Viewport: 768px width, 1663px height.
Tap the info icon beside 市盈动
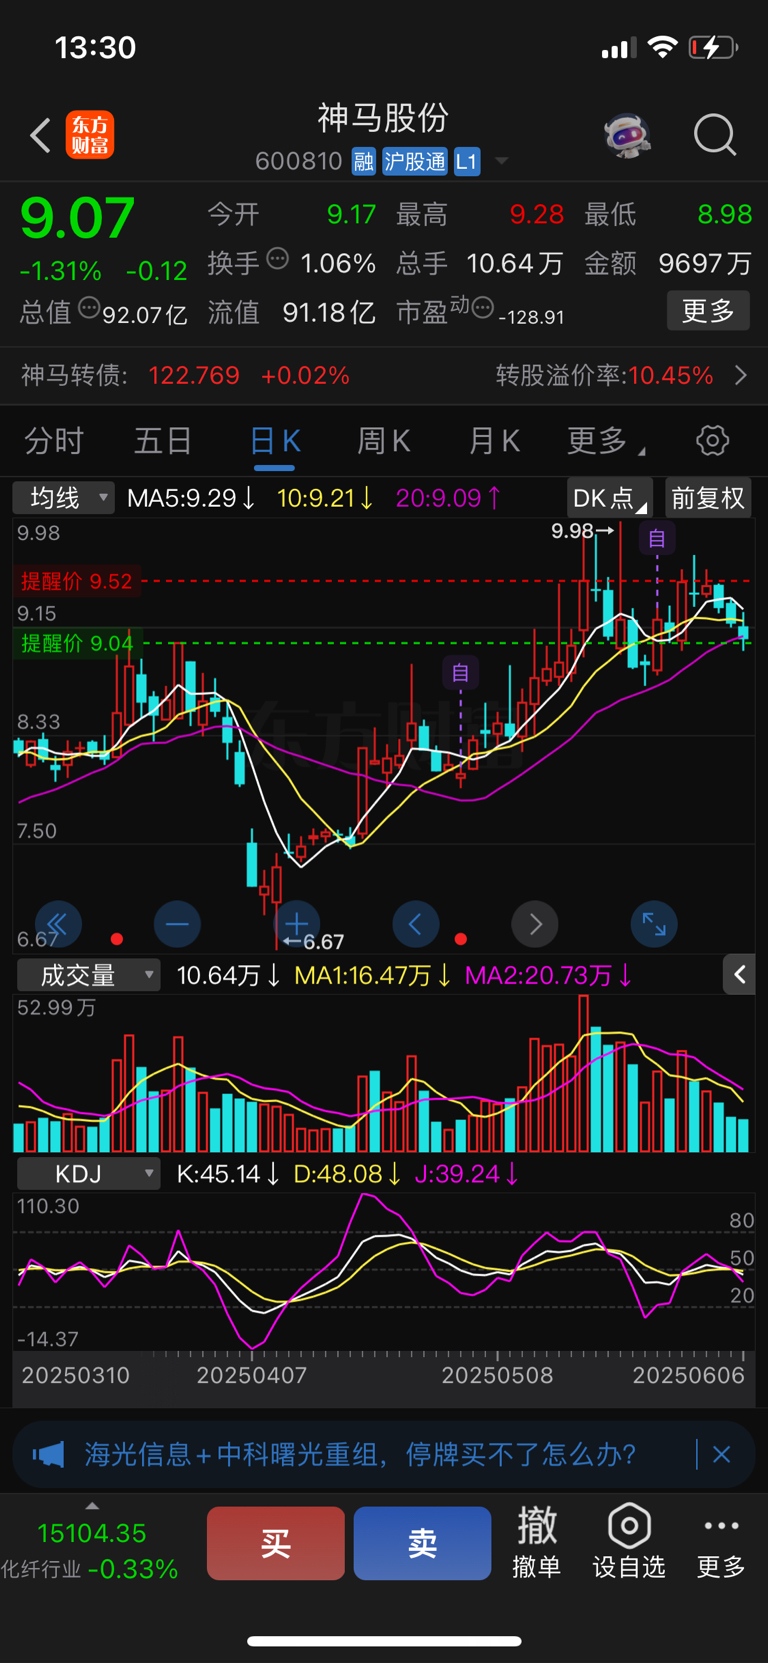(x=482, y=308)
